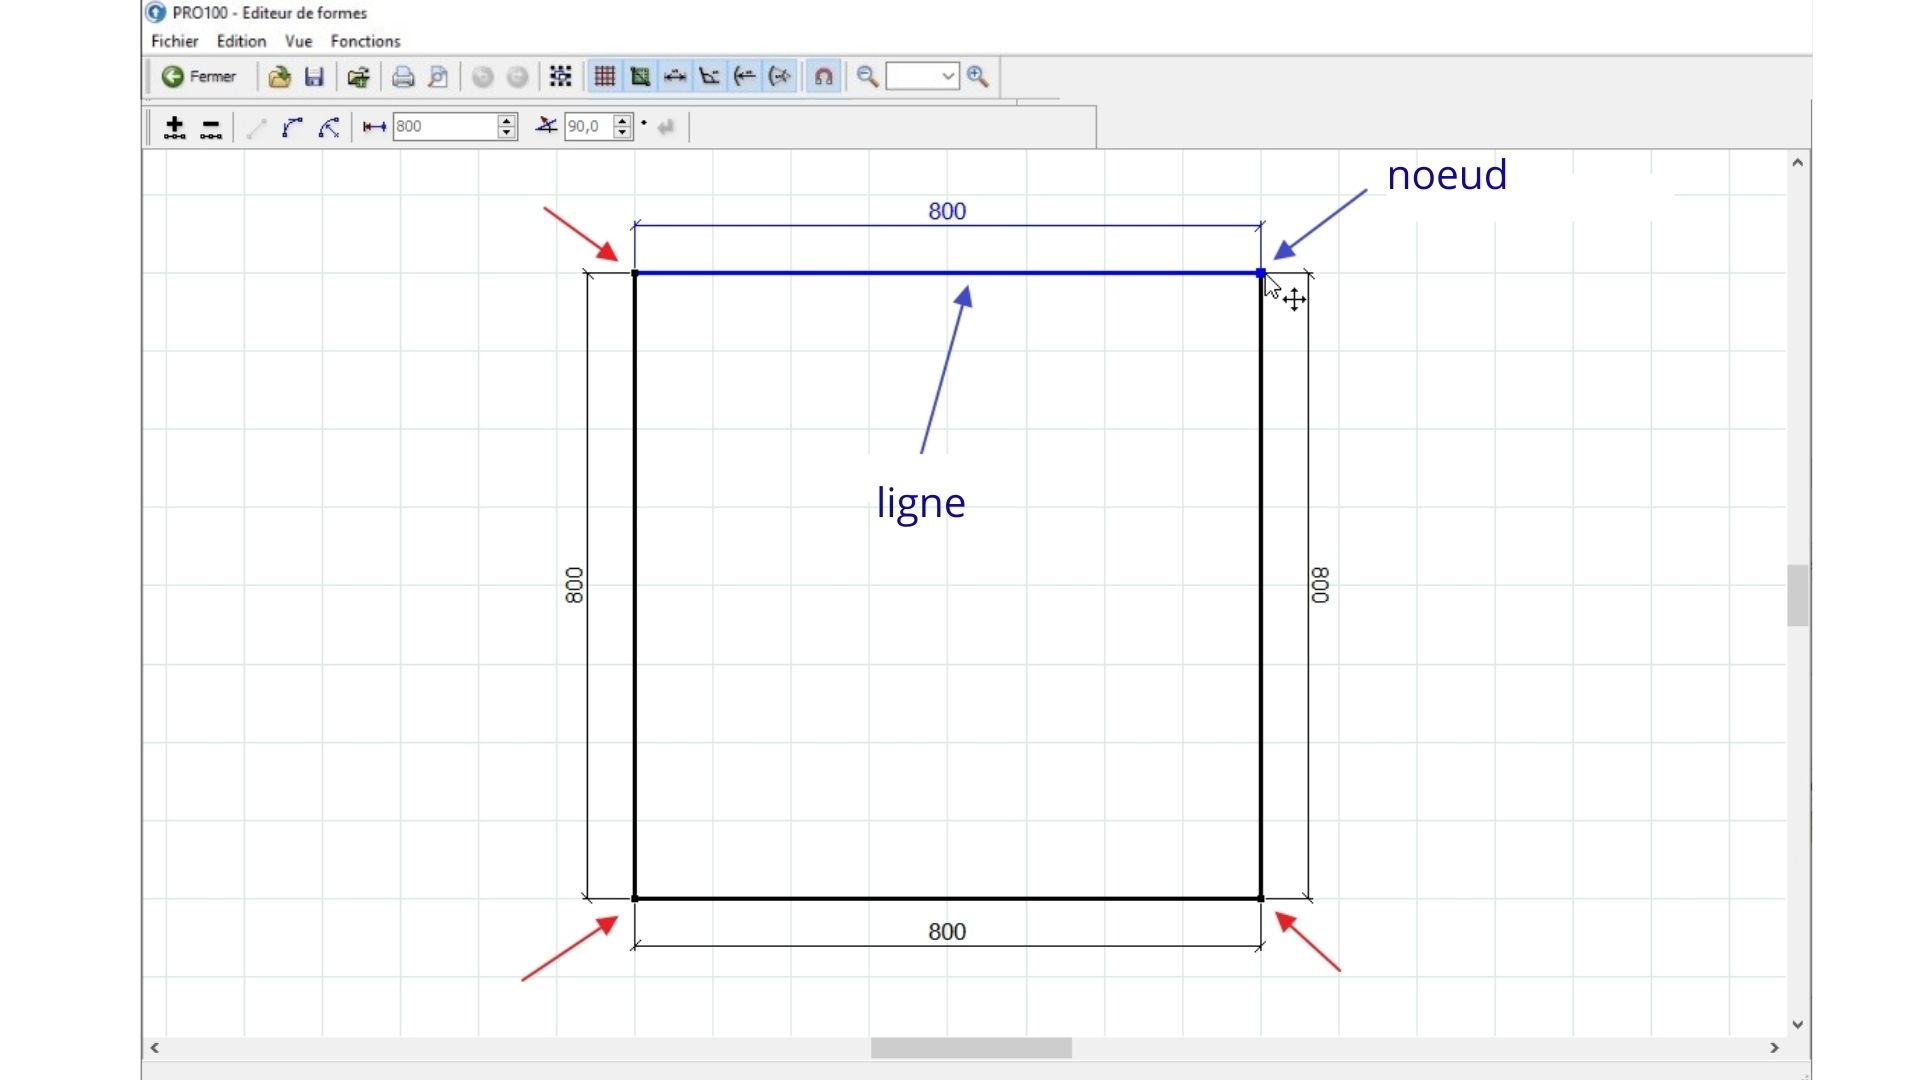Click the printer icon

click(403, 77)
